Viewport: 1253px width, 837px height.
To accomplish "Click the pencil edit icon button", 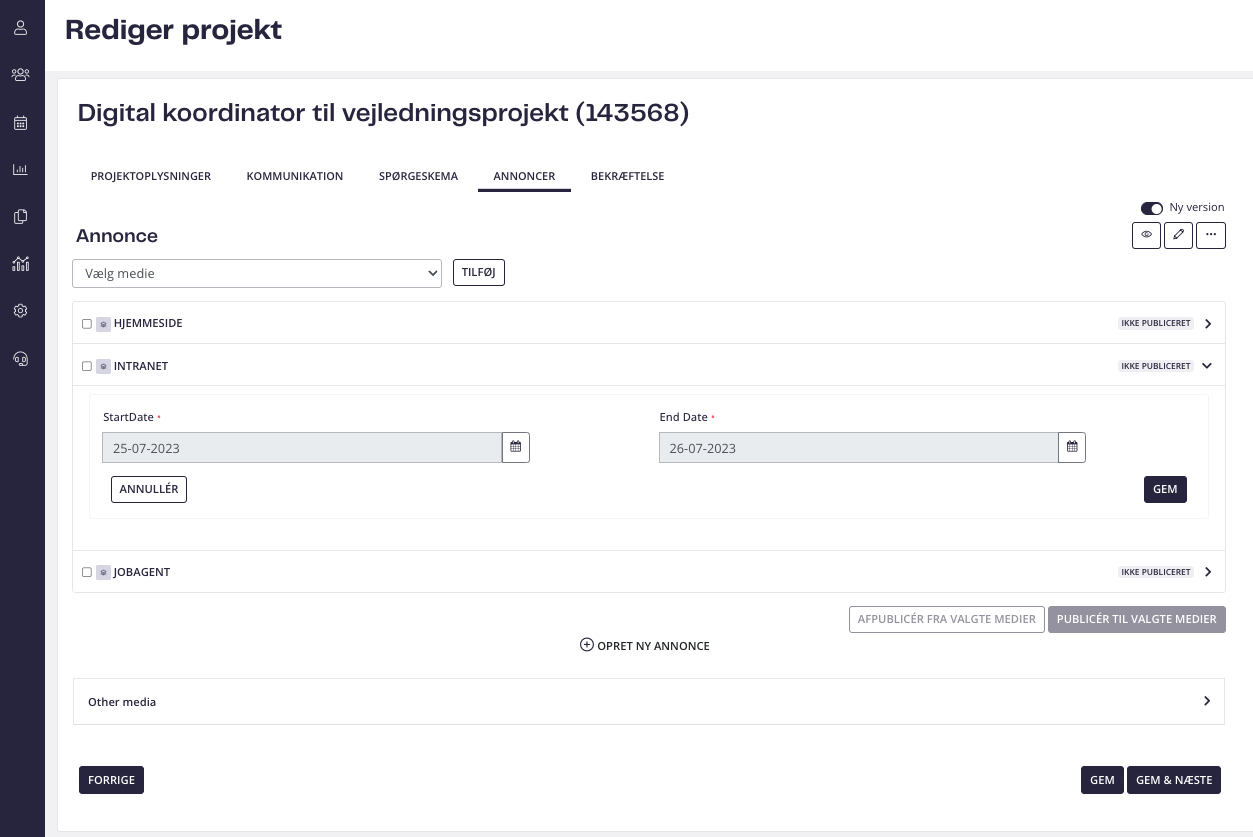I will (1178, 235).
